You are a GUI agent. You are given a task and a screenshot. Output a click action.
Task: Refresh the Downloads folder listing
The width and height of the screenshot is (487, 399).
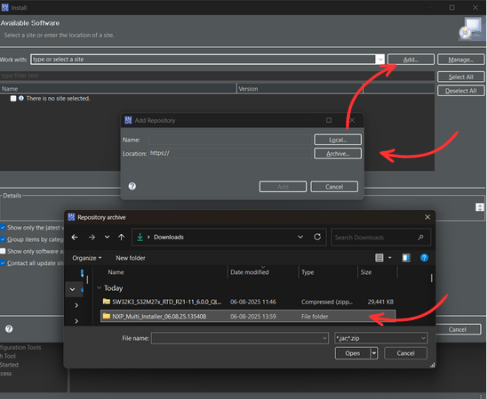[x=317, y=237]
